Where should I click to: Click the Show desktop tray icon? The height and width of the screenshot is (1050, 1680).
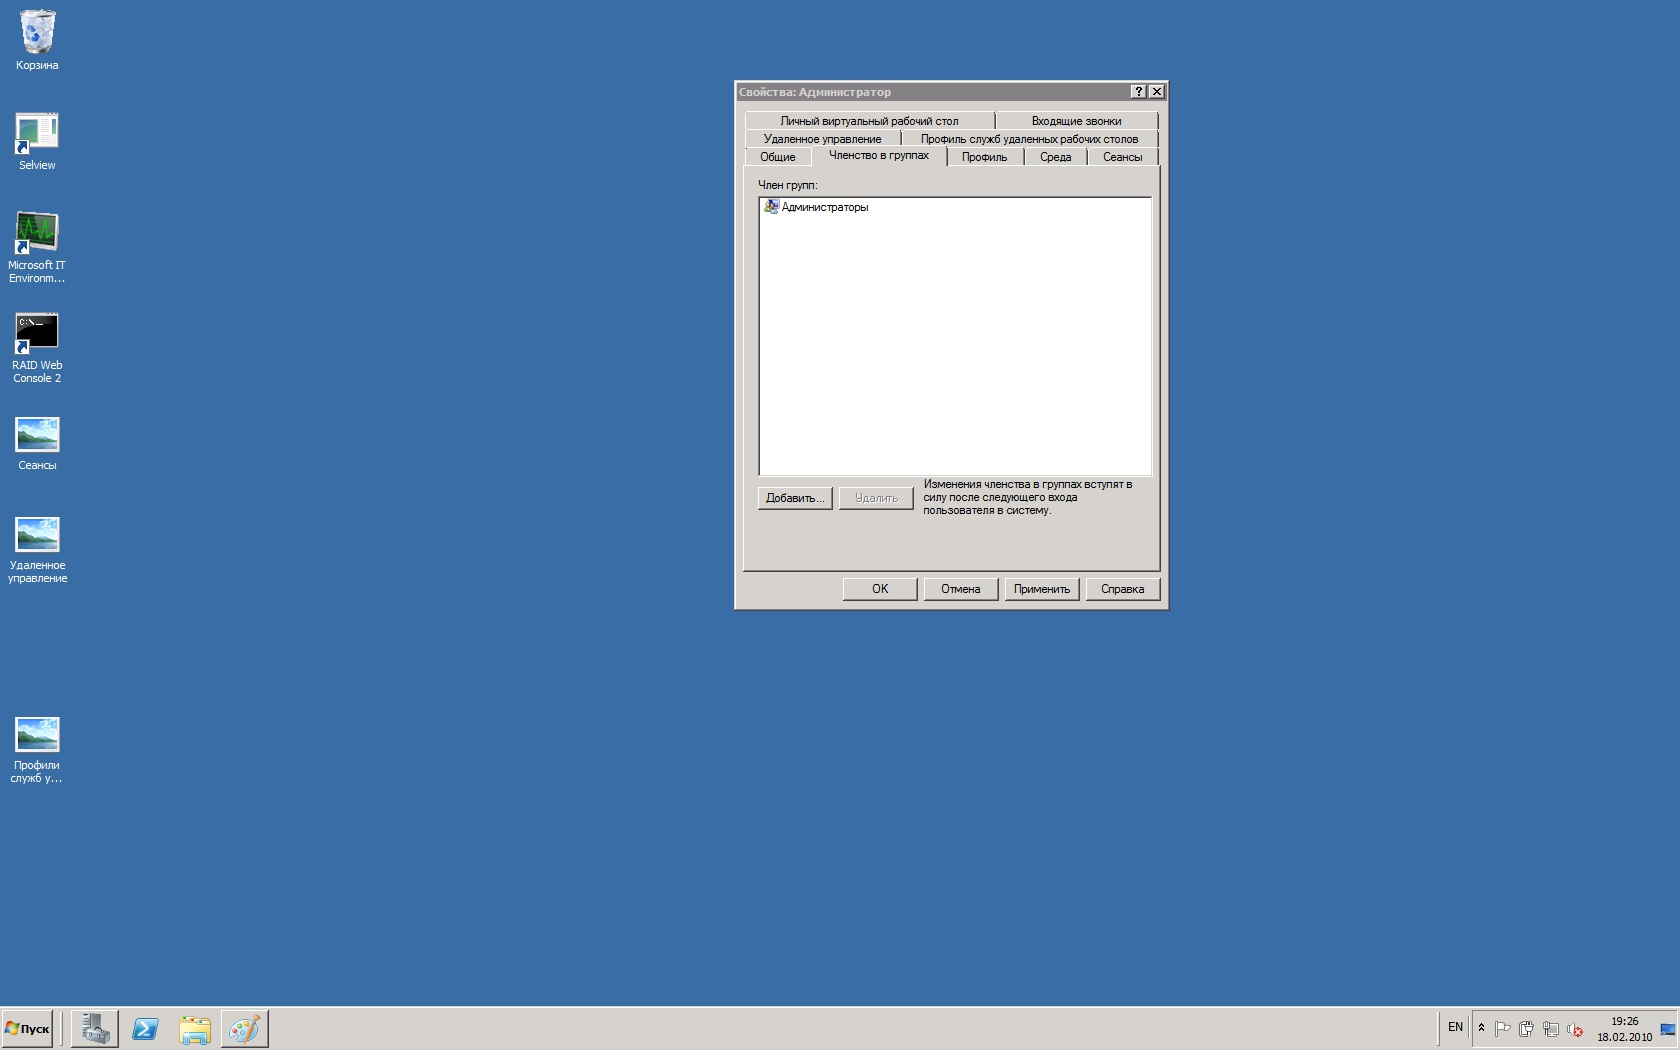(x=1668, y=1028)
